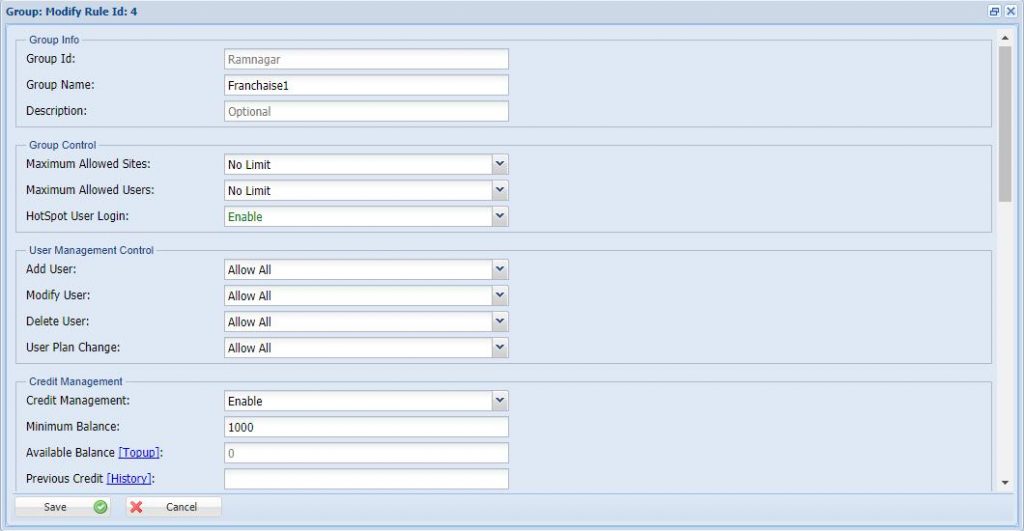Open the Delete User permission dropdown

tap(500, 321)
